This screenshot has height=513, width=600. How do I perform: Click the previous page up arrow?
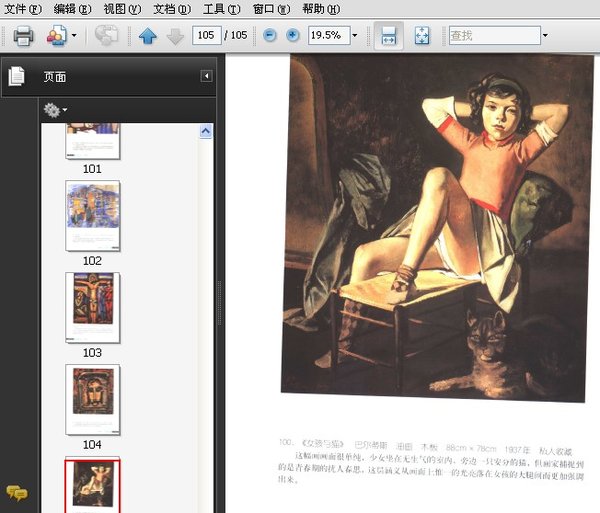[148, 36]
